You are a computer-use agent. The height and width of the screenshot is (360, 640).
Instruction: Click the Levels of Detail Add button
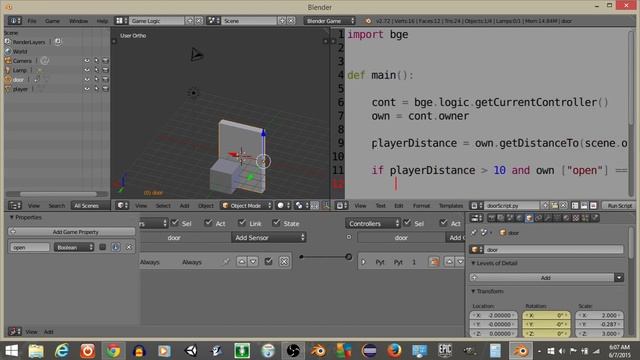coord(542,278)
